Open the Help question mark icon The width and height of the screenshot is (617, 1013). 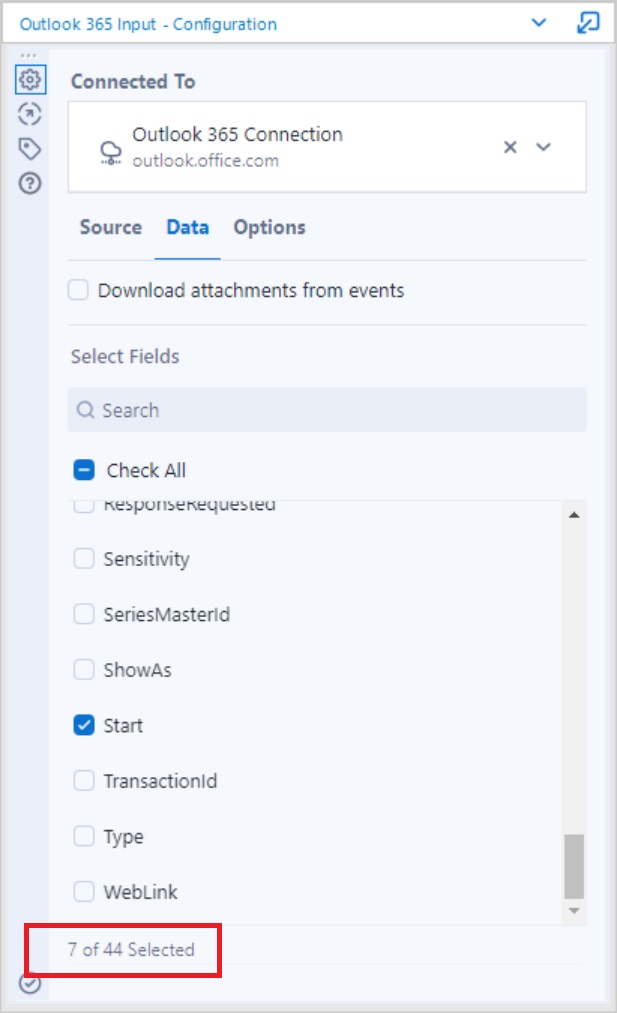pyautogui.click(x=30, y=183)
